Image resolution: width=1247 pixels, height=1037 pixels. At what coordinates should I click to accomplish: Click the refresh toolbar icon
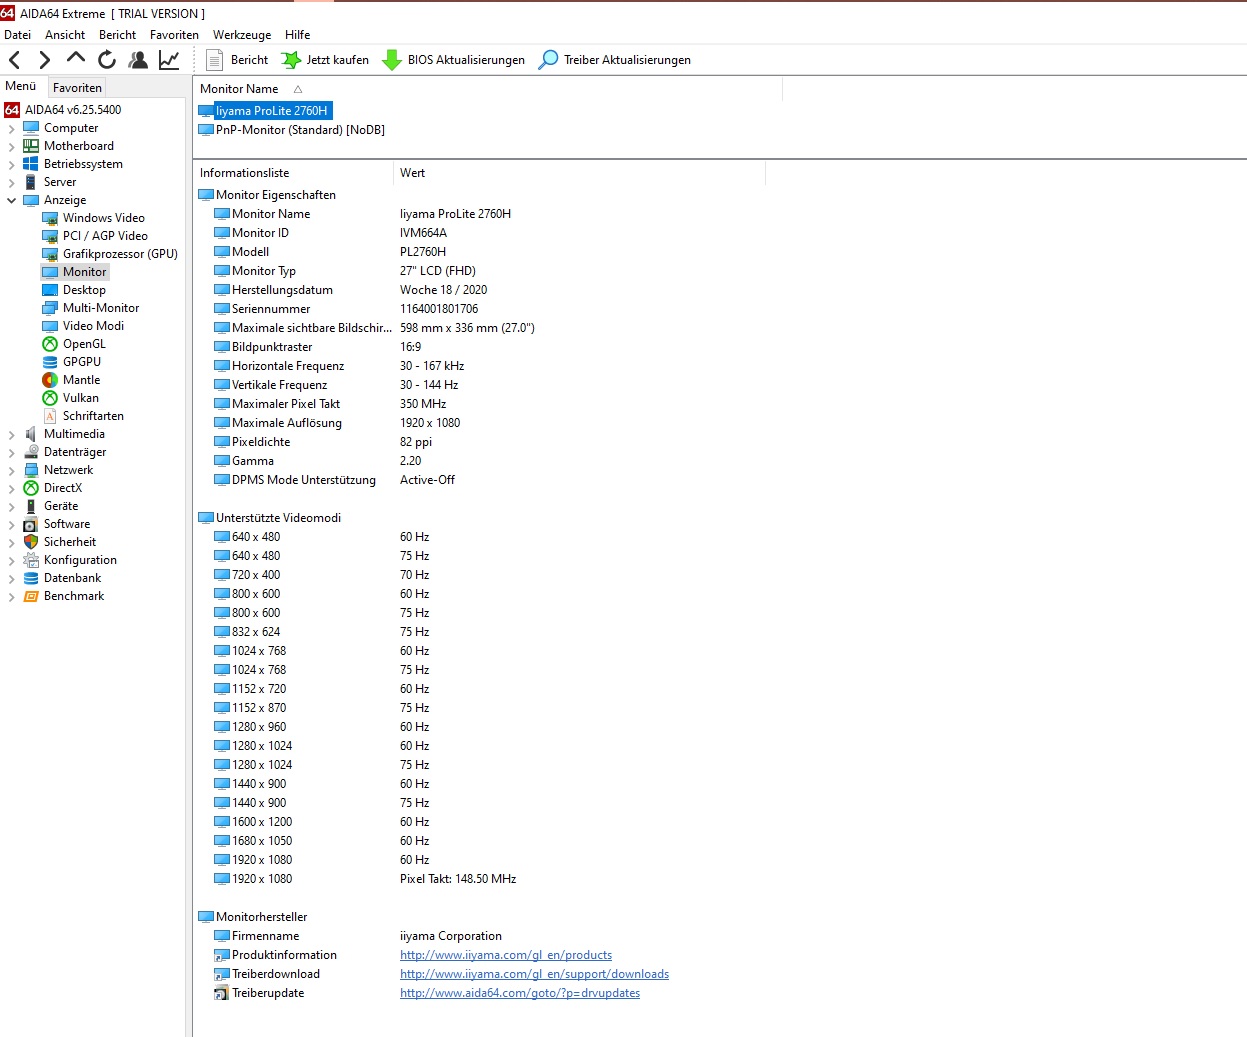[107, 60]
